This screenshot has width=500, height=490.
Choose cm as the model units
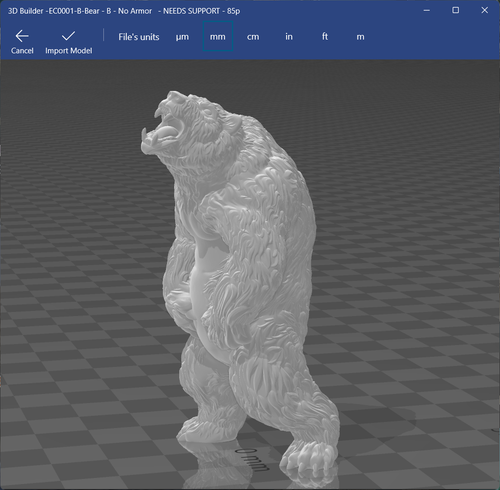click(x=253, y=37)
